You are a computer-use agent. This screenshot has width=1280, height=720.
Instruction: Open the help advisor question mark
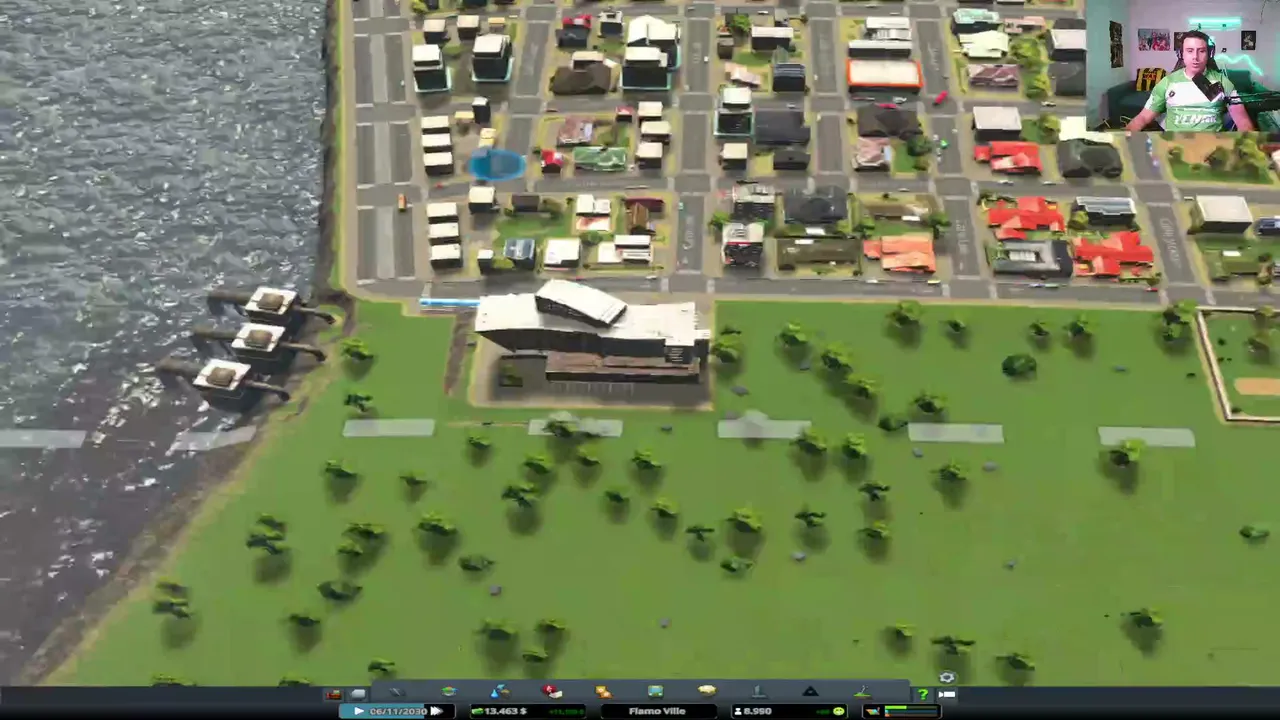922,693
